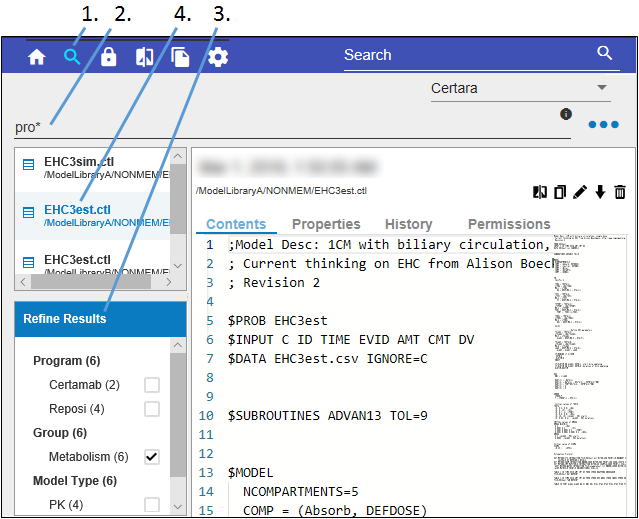Check the Certamab (2) checkbox
This screenshot has height=519, width=639.
(x=152, y=385)
